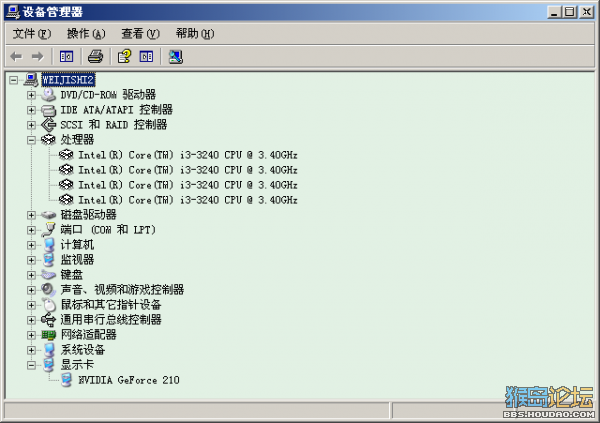Expand the SCSI 和 RAID 控制器 node

31,125
